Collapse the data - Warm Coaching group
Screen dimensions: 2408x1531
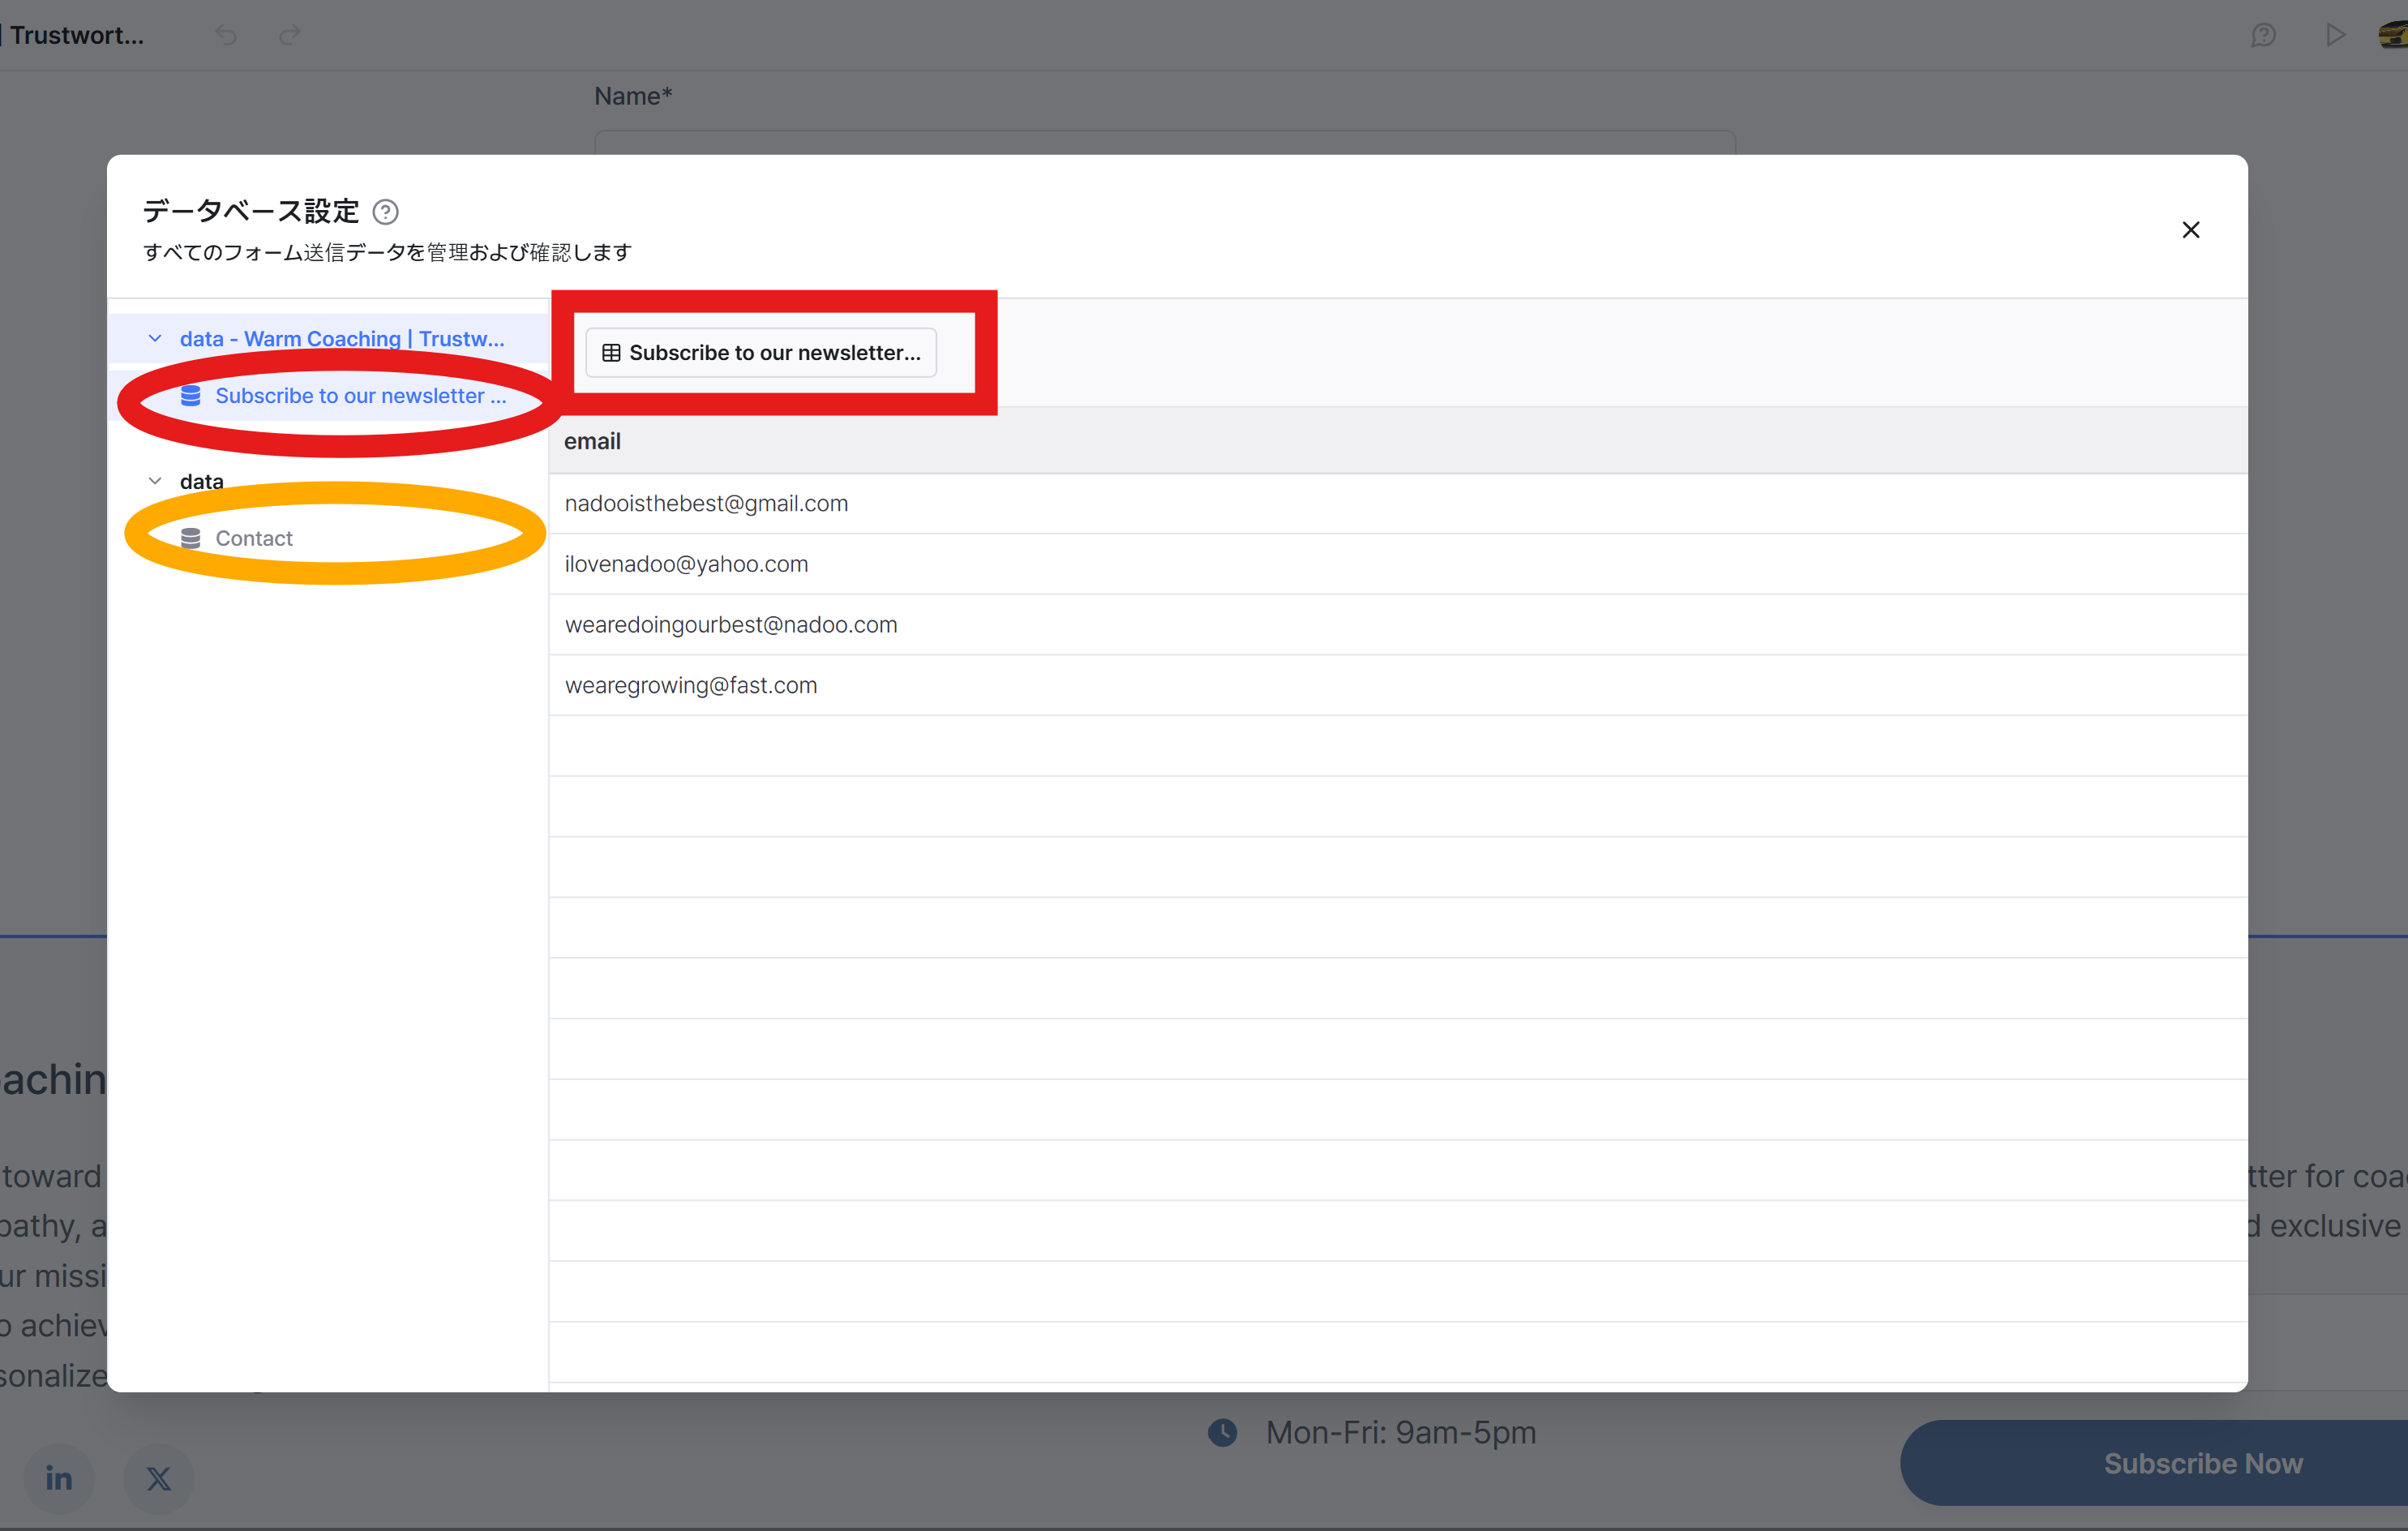pos(155,339)
